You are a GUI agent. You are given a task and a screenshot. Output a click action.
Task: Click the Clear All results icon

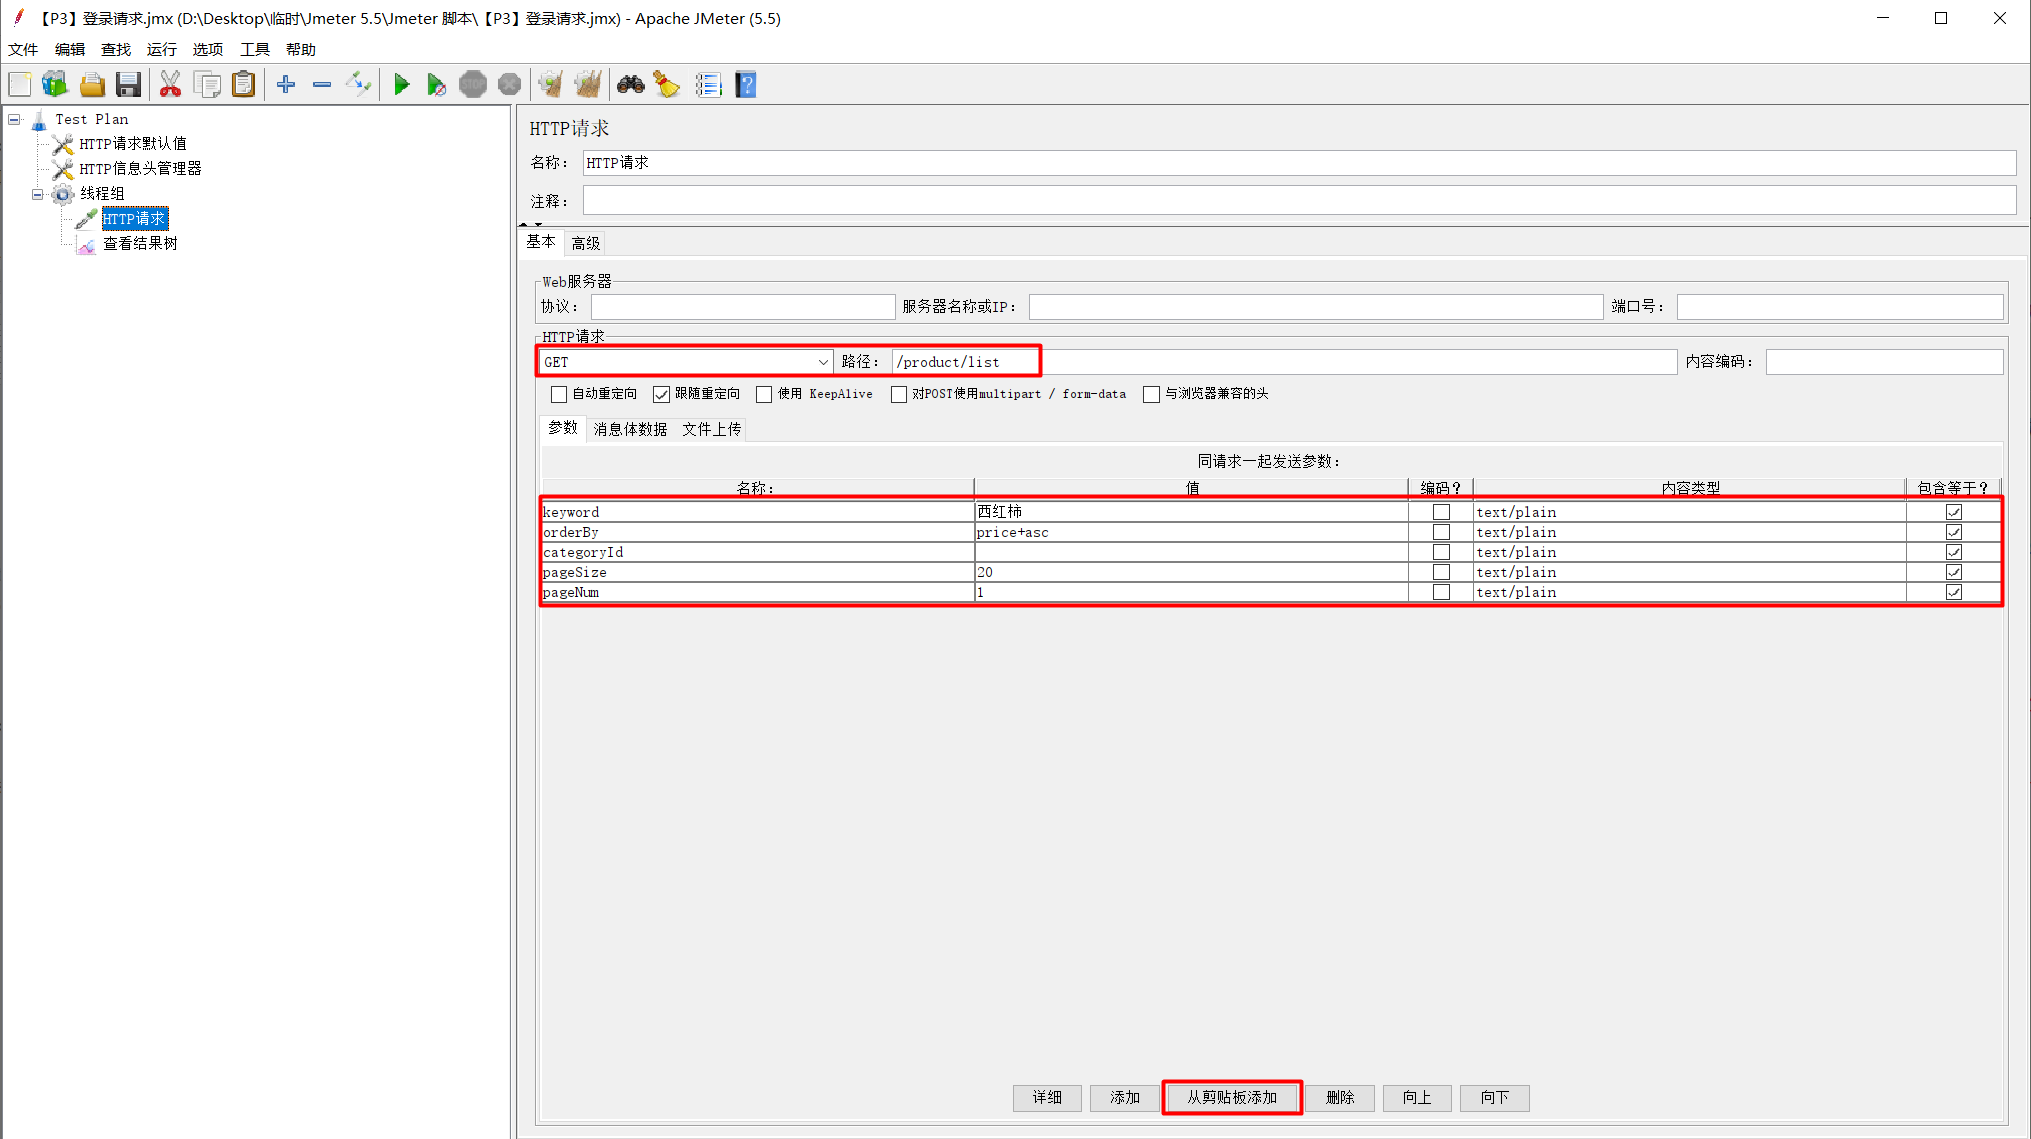(588, 85)
